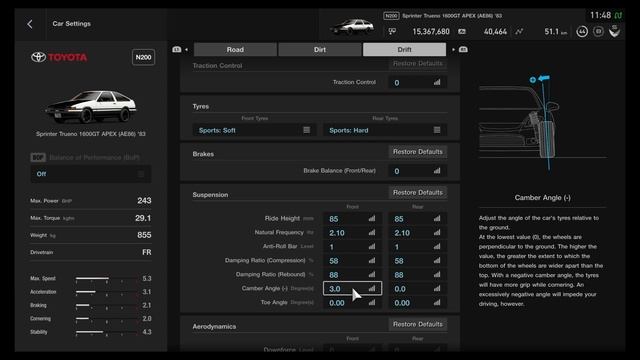Edit front Damping Ratio (Rebound) 88

[x=352, y=275]
